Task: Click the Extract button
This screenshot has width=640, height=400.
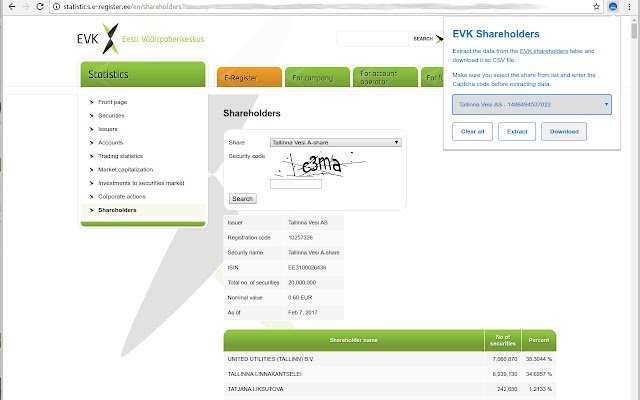Action: [517, 131]
